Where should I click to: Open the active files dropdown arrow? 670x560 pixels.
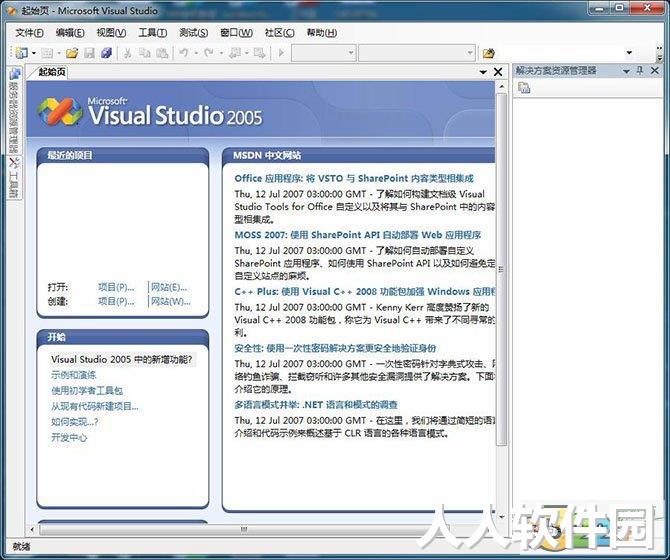(x=483, y=72)
